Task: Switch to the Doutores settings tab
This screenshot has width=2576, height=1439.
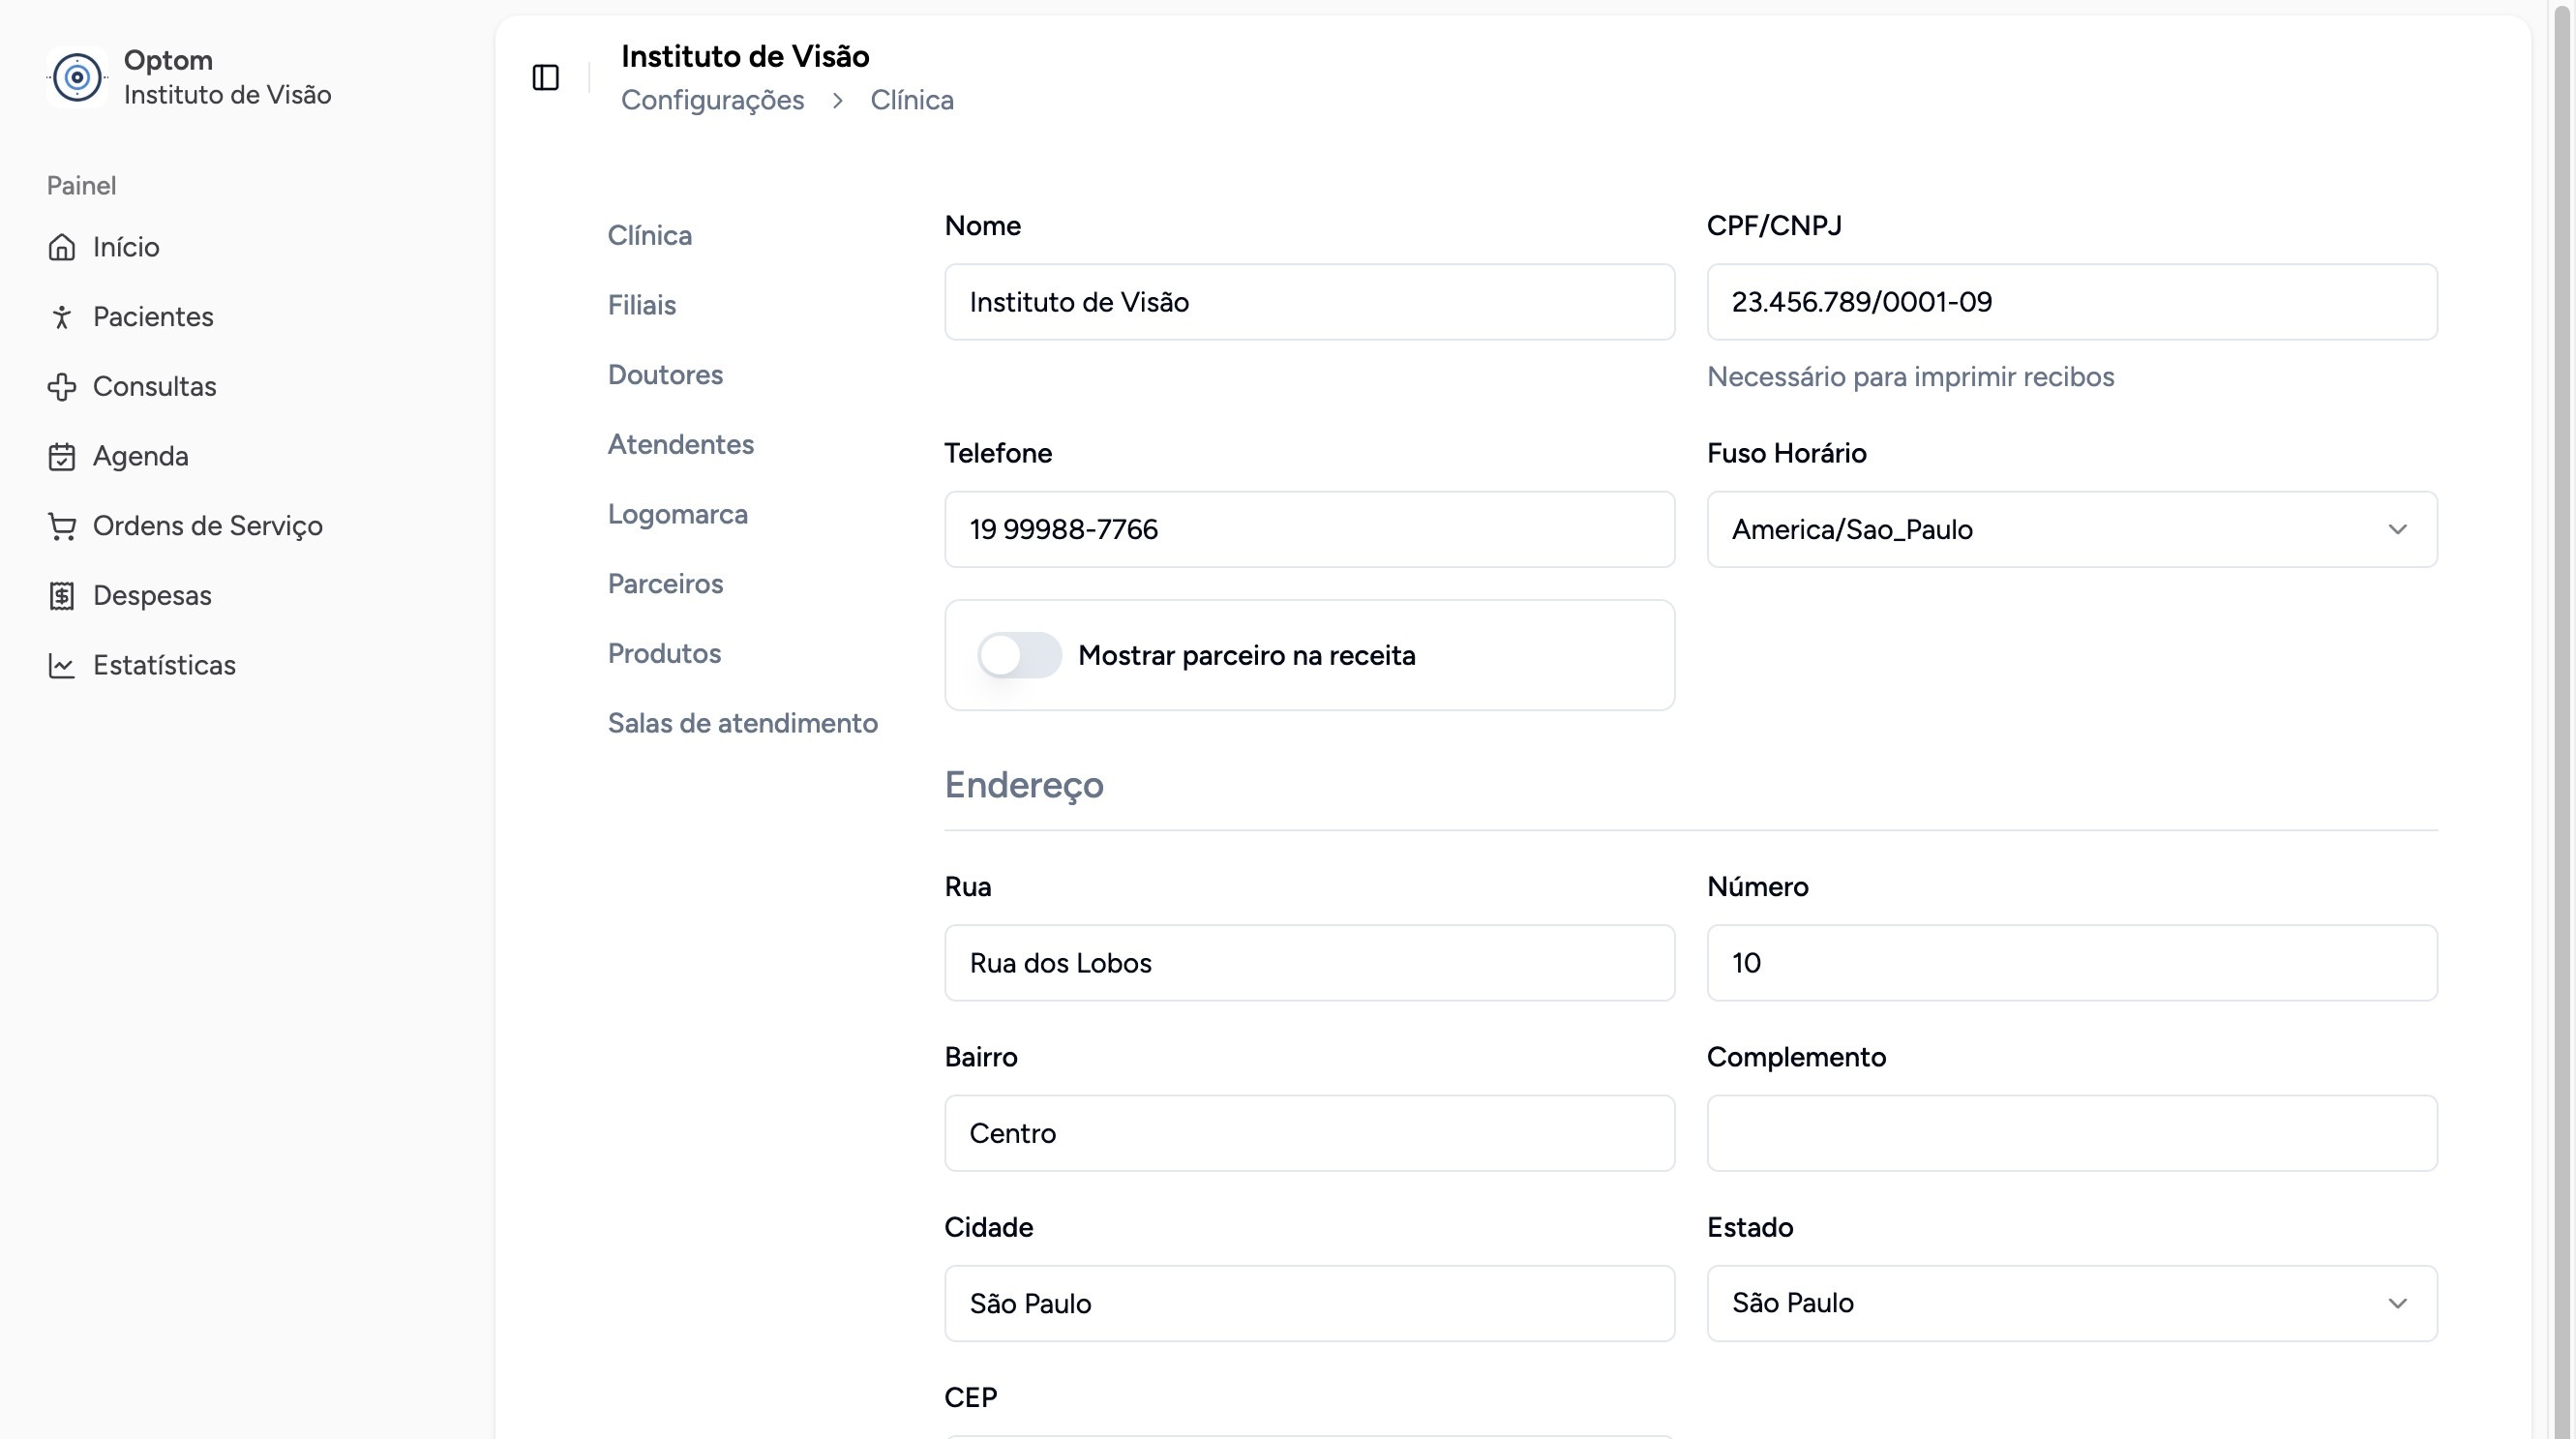Action: [665, 375]
